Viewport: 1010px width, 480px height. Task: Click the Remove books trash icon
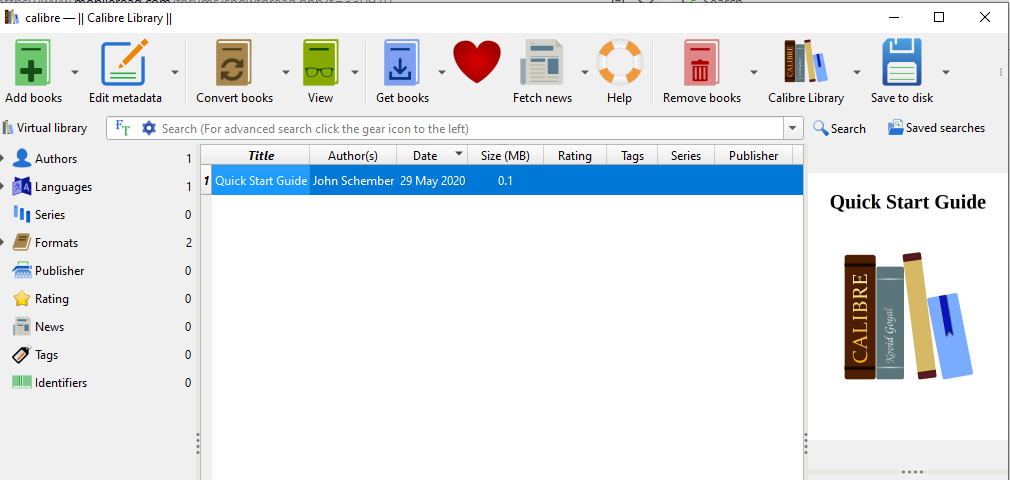click(x=701, y=62)
